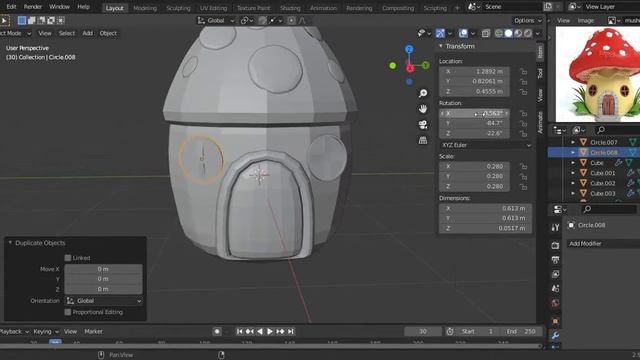
Task: Click the Scale X value field
Action: (474, 167)
